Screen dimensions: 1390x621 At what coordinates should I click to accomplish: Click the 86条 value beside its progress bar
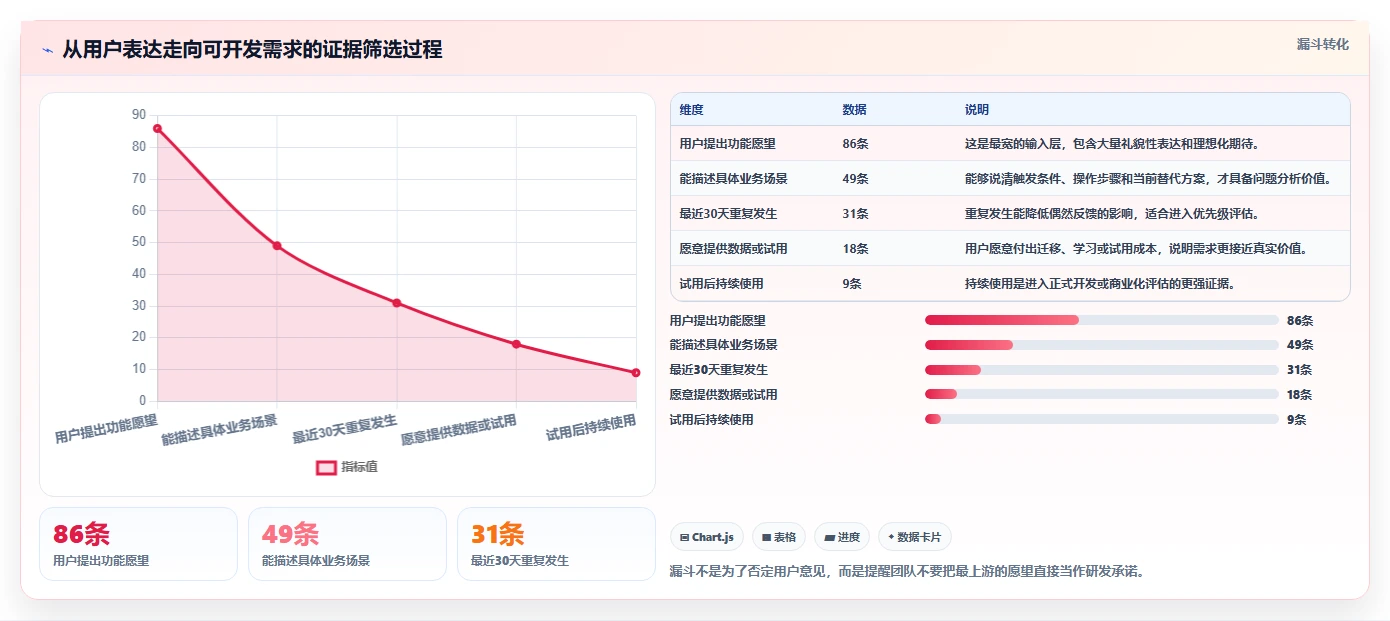coord(1300,321)
